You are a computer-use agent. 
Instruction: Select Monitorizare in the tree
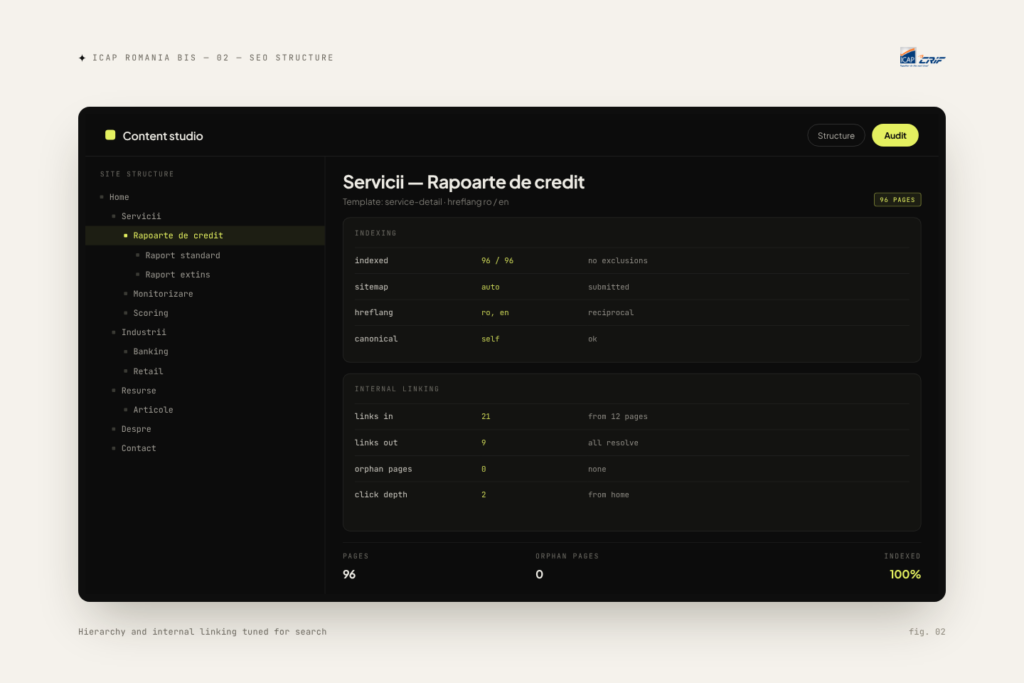[163, 294]
